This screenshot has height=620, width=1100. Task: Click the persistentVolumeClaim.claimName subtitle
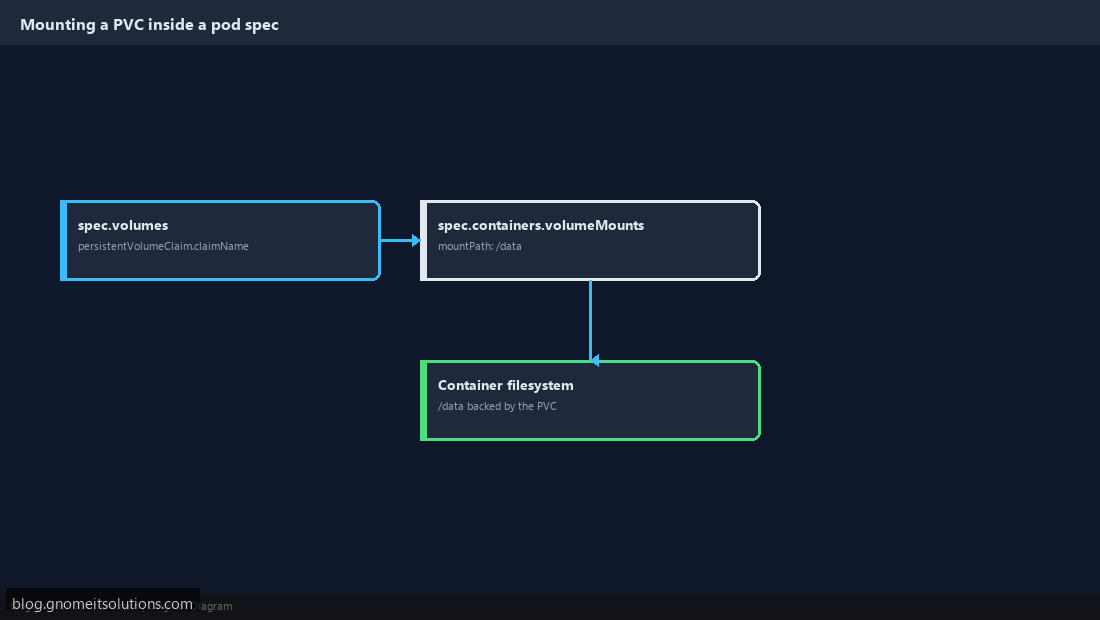point(163,246)
